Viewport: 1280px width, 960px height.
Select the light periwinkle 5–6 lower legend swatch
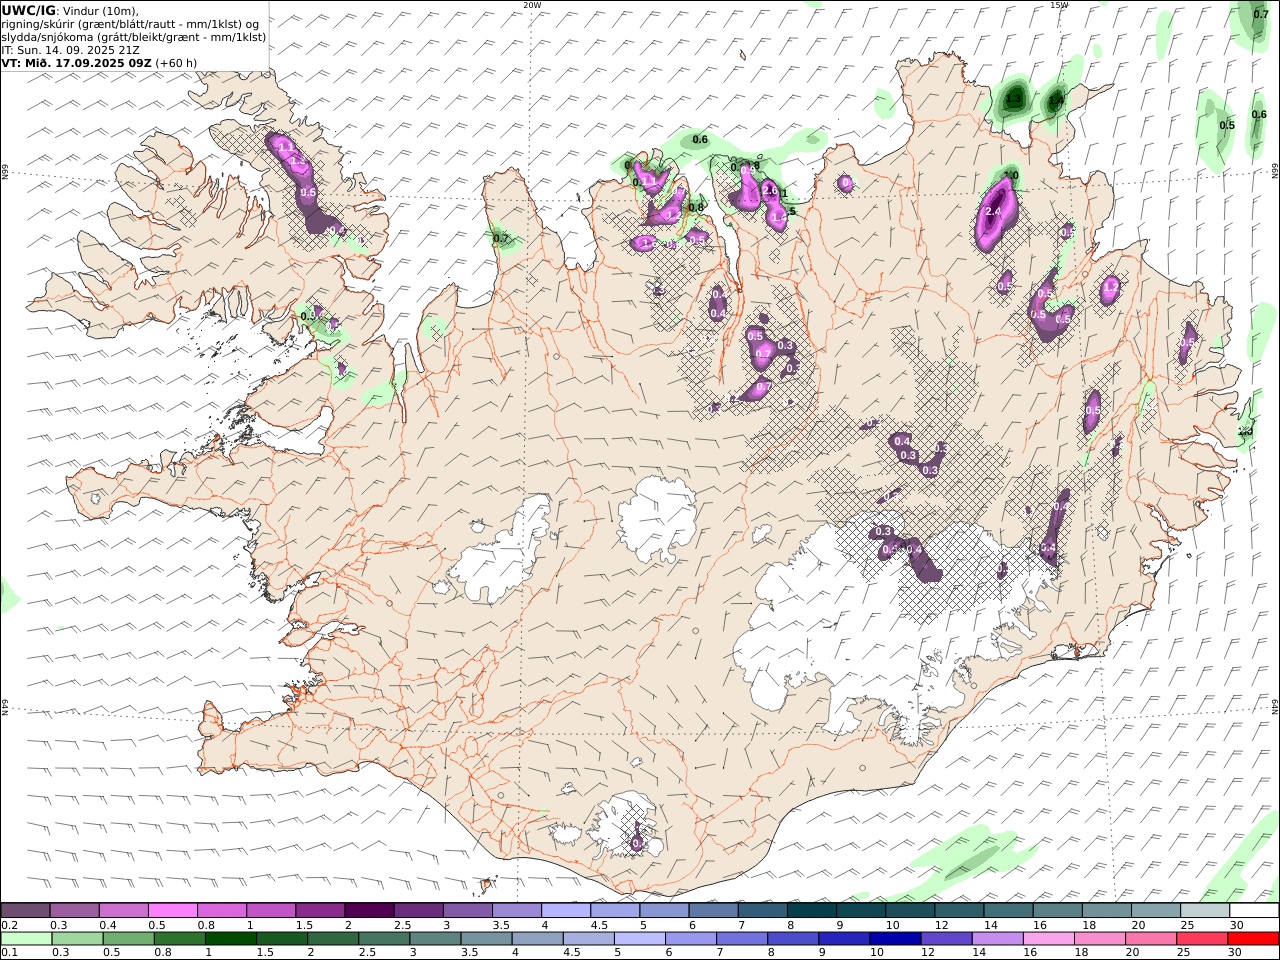[x=640, y=938]
